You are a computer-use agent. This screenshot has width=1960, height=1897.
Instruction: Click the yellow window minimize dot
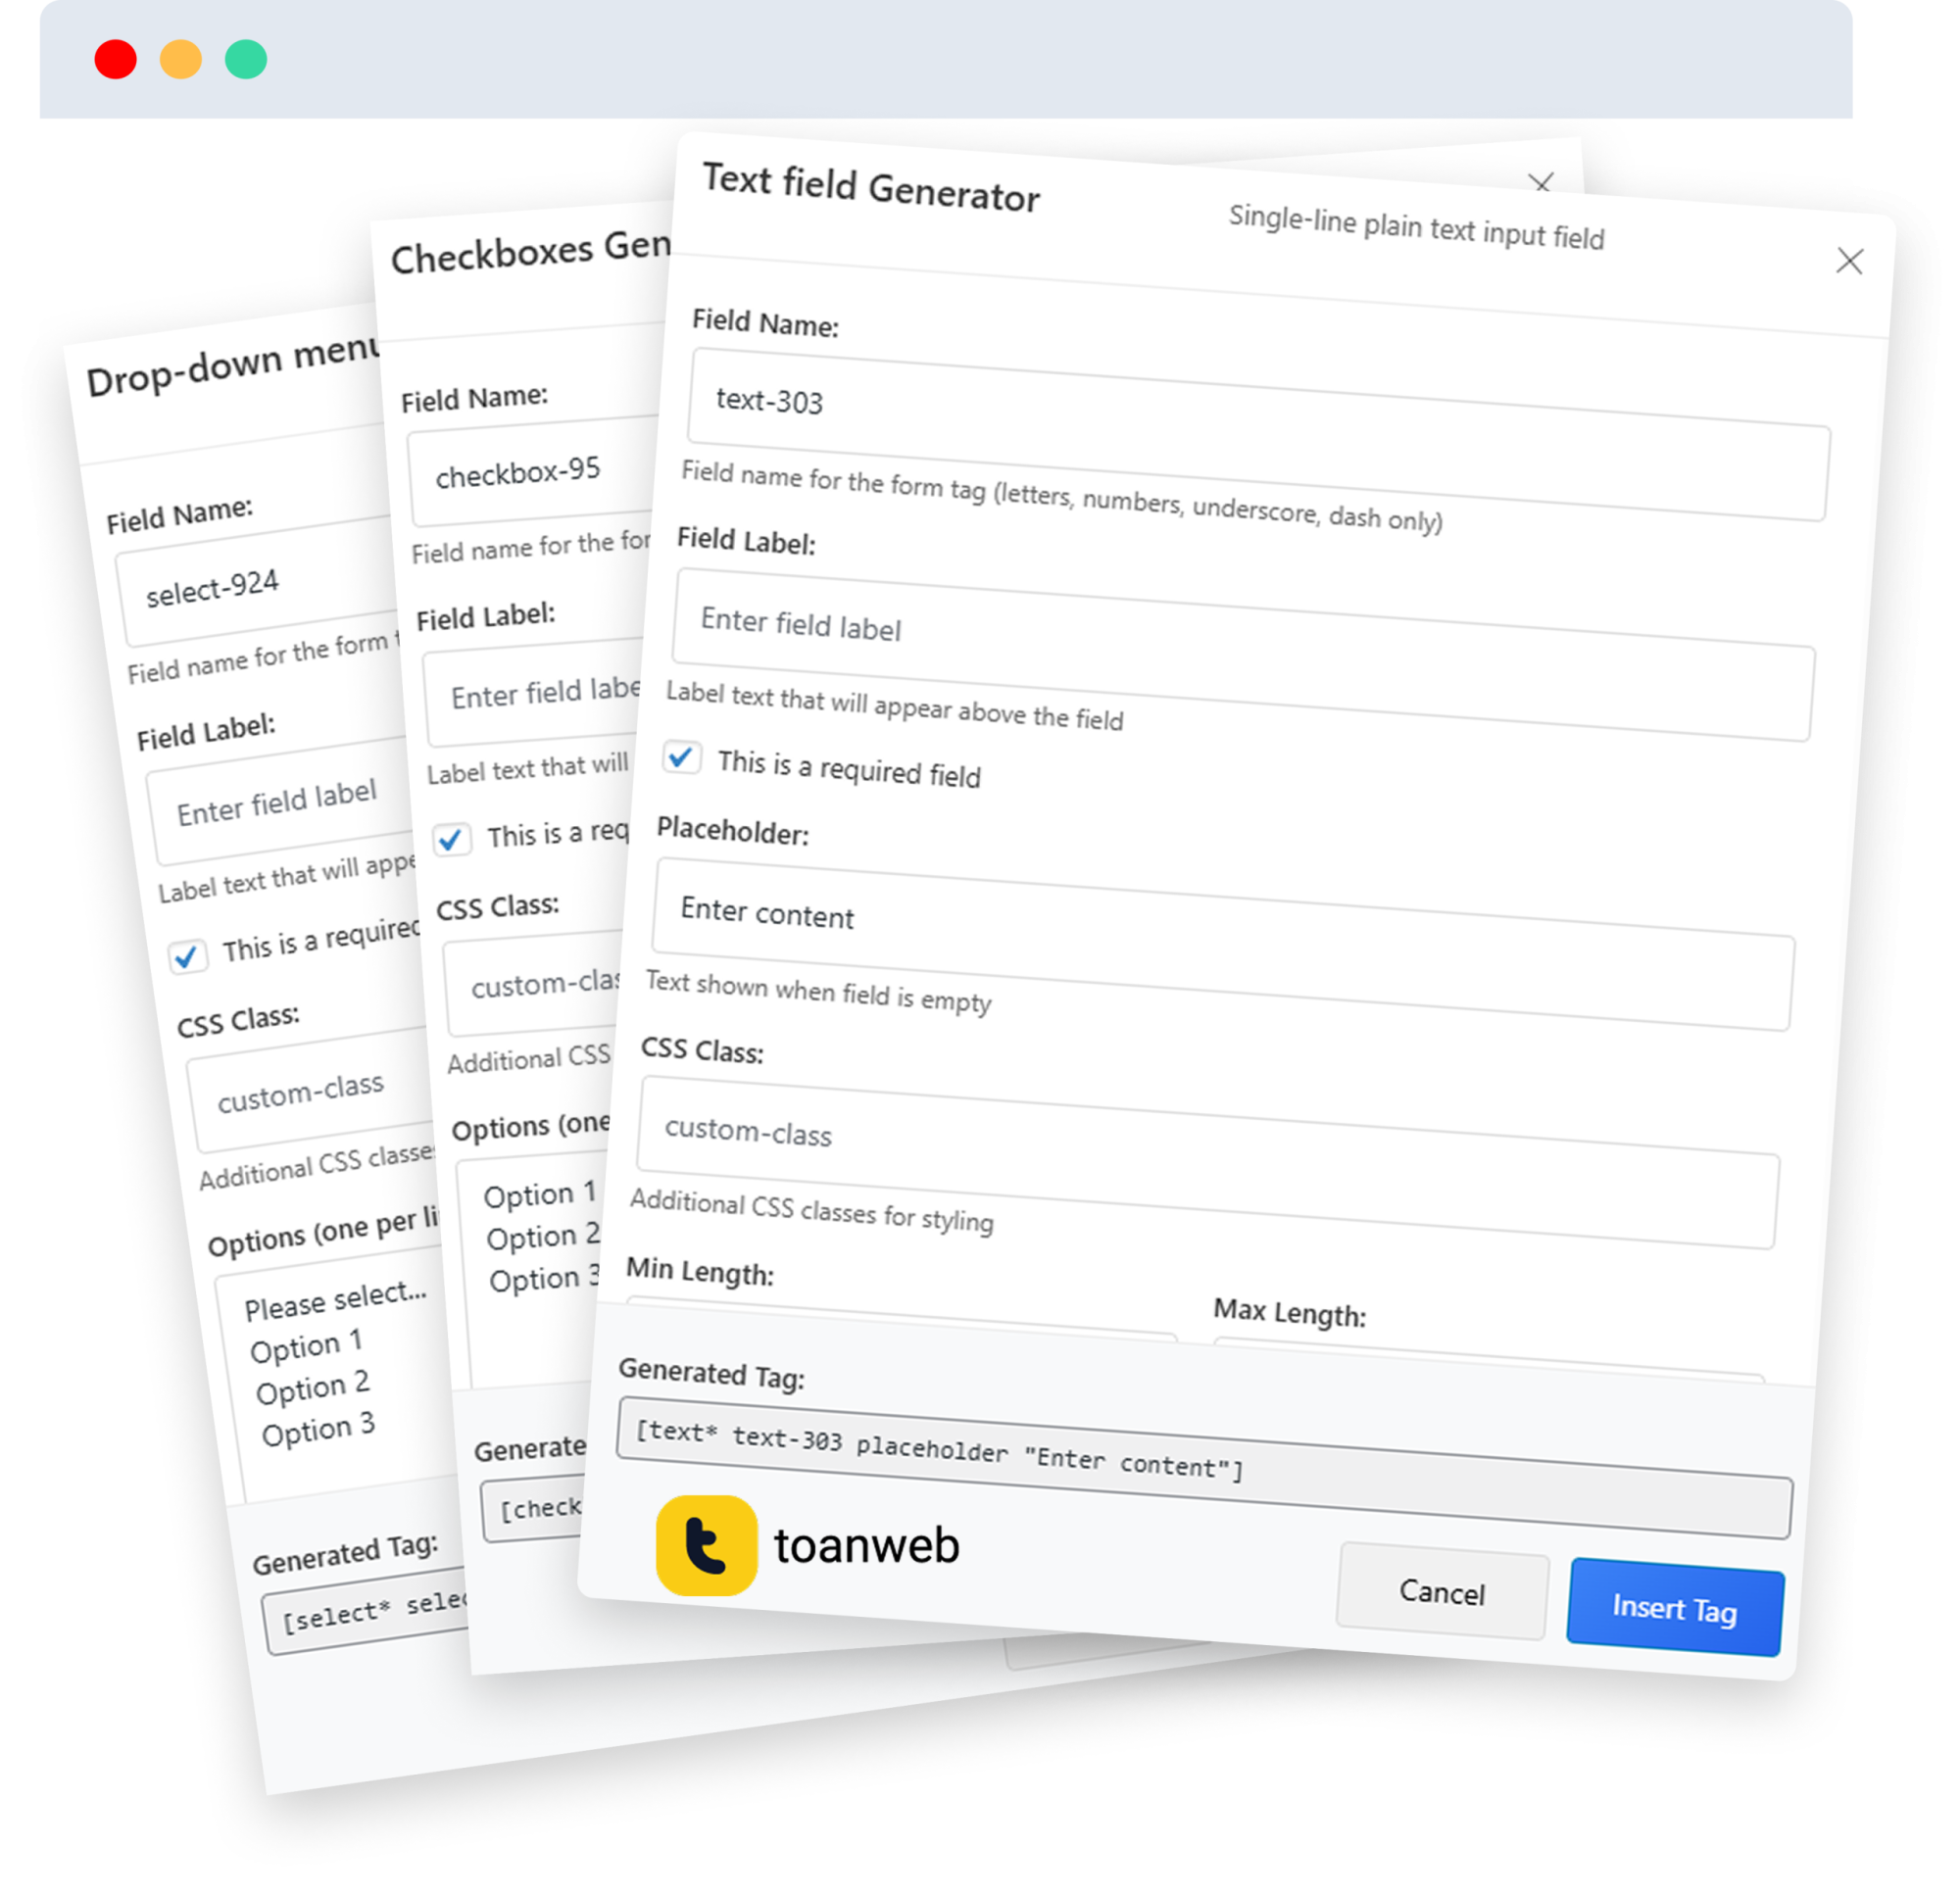tap(181, 59)
